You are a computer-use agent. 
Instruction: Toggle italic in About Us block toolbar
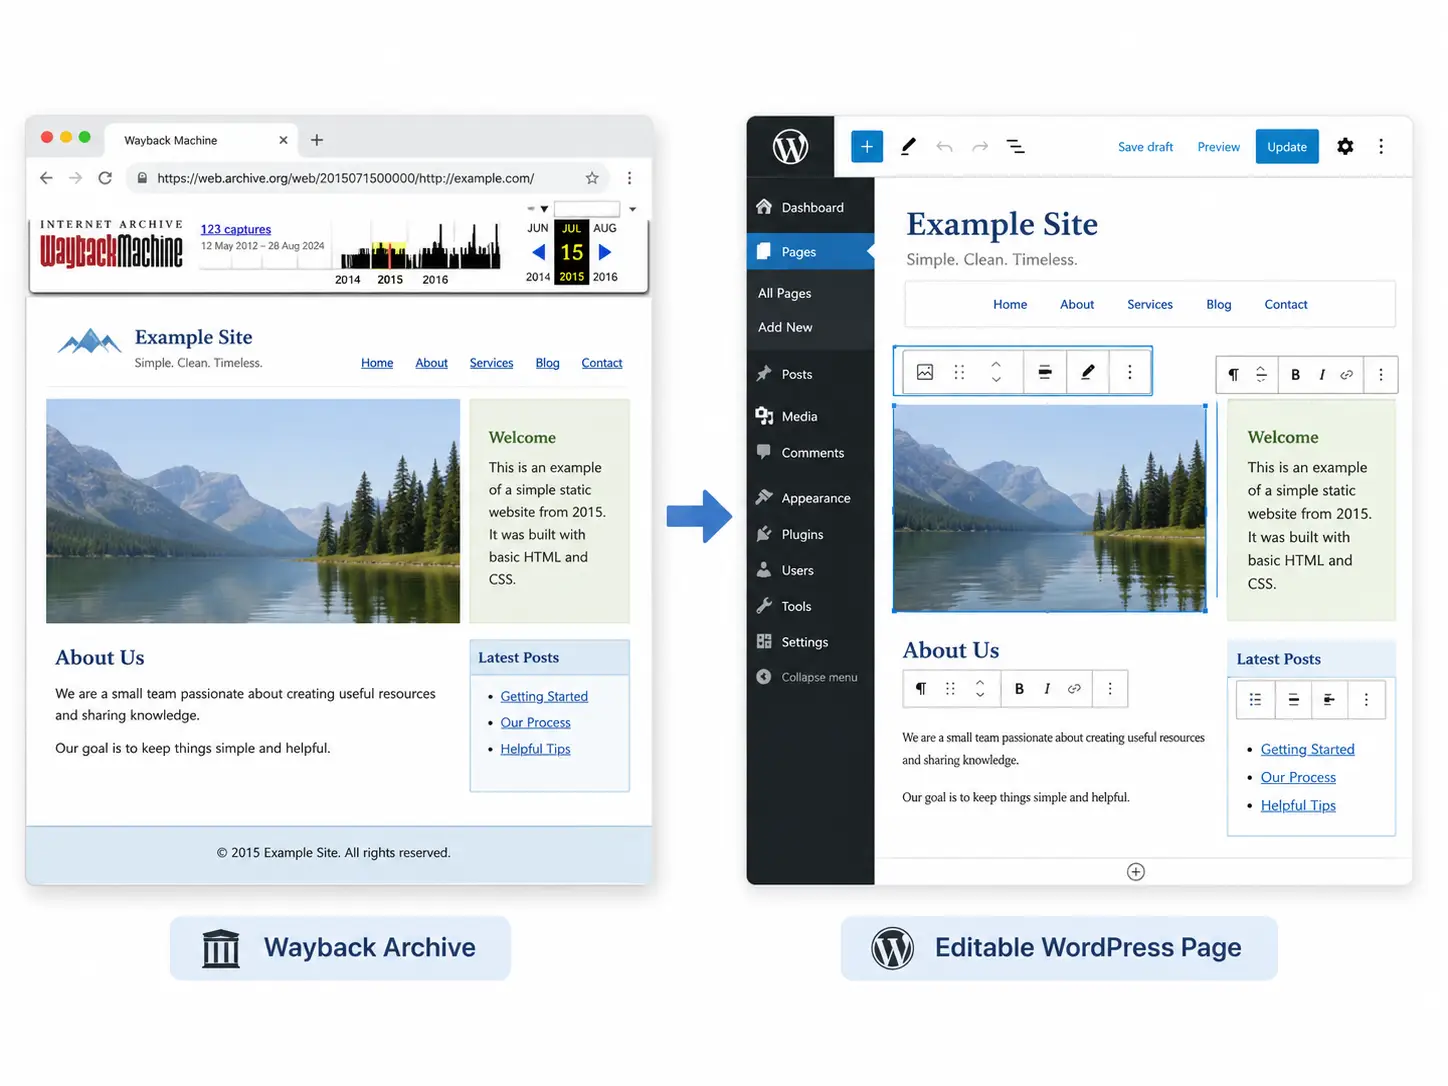pos(1046,688)
